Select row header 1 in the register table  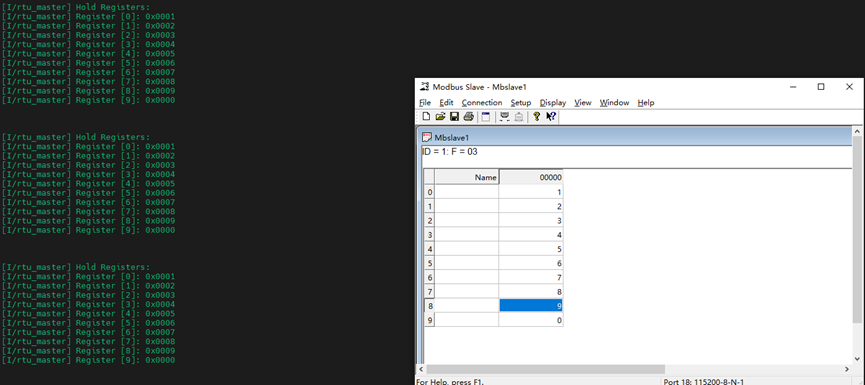click(429, 206)
